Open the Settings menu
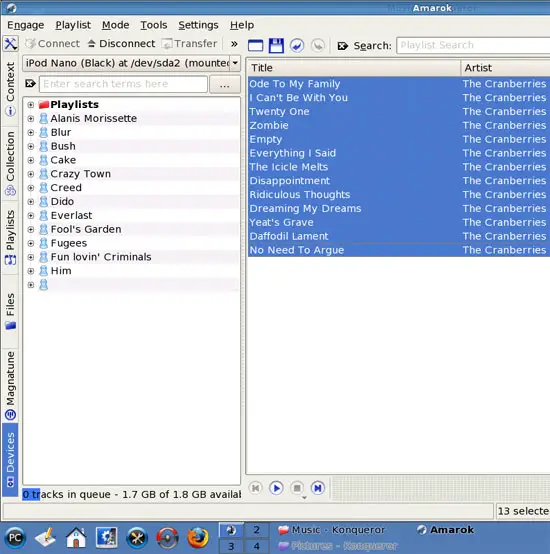 [198, 25]
